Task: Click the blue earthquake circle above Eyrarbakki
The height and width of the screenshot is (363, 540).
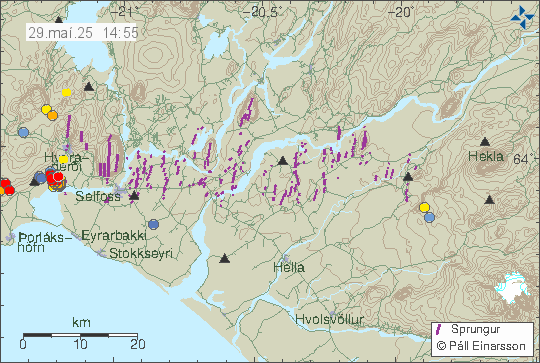Action: click(154, 225)
